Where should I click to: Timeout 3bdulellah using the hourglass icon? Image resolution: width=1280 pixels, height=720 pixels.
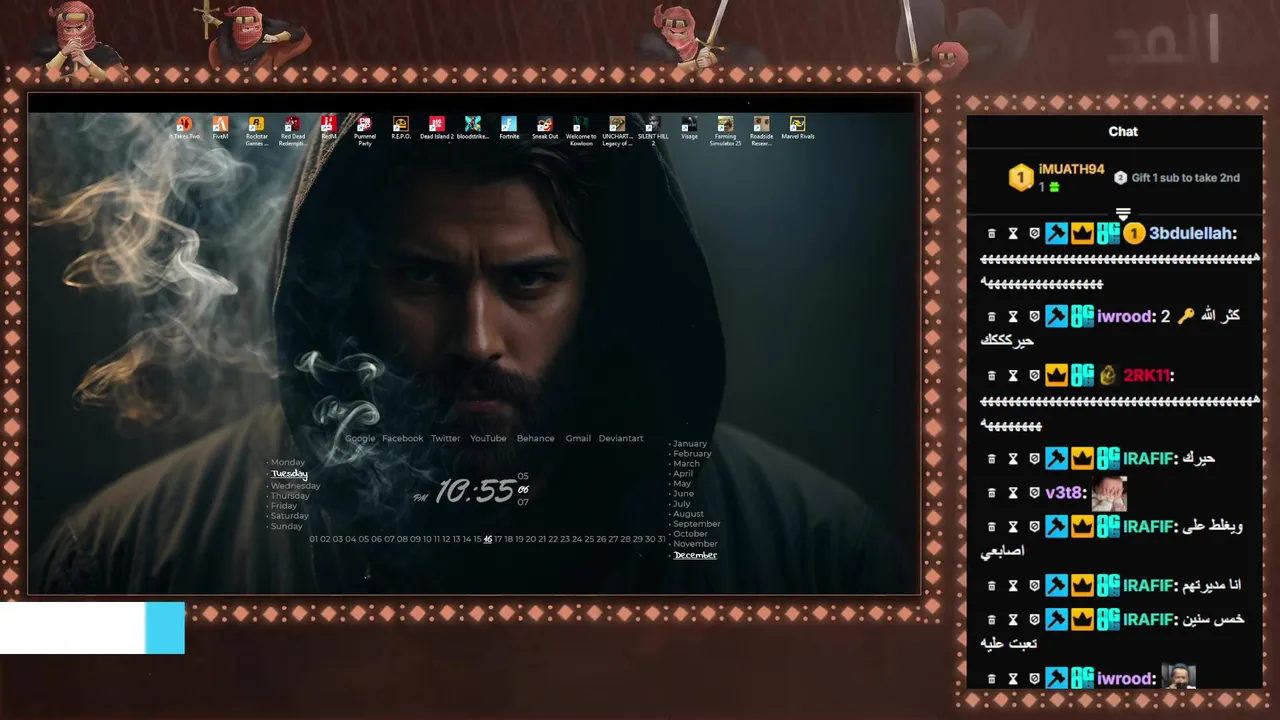[1012, 233]
